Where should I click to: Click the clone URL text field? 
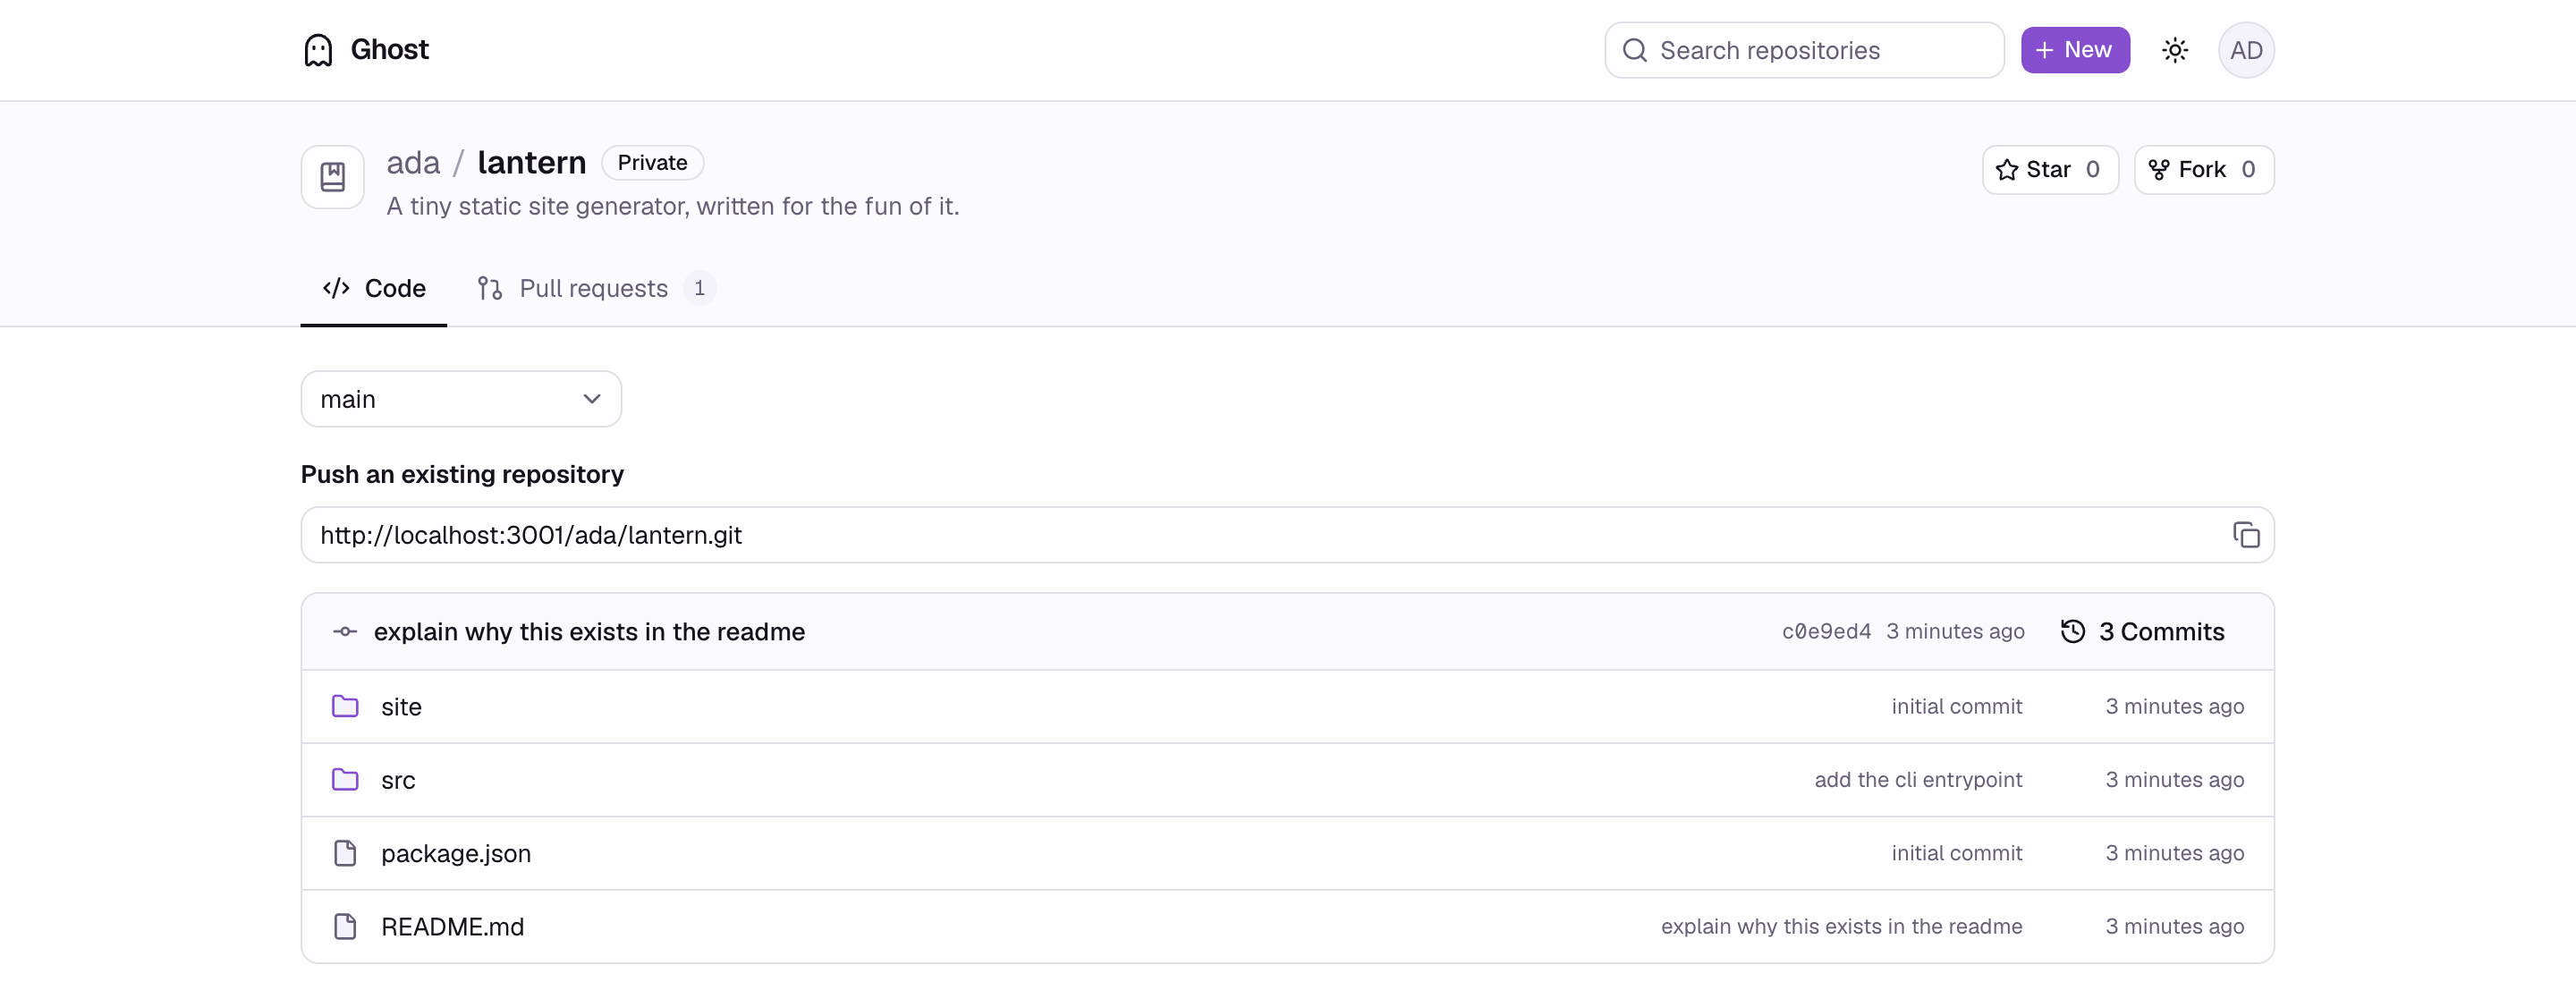click(x=1287, y=535)
